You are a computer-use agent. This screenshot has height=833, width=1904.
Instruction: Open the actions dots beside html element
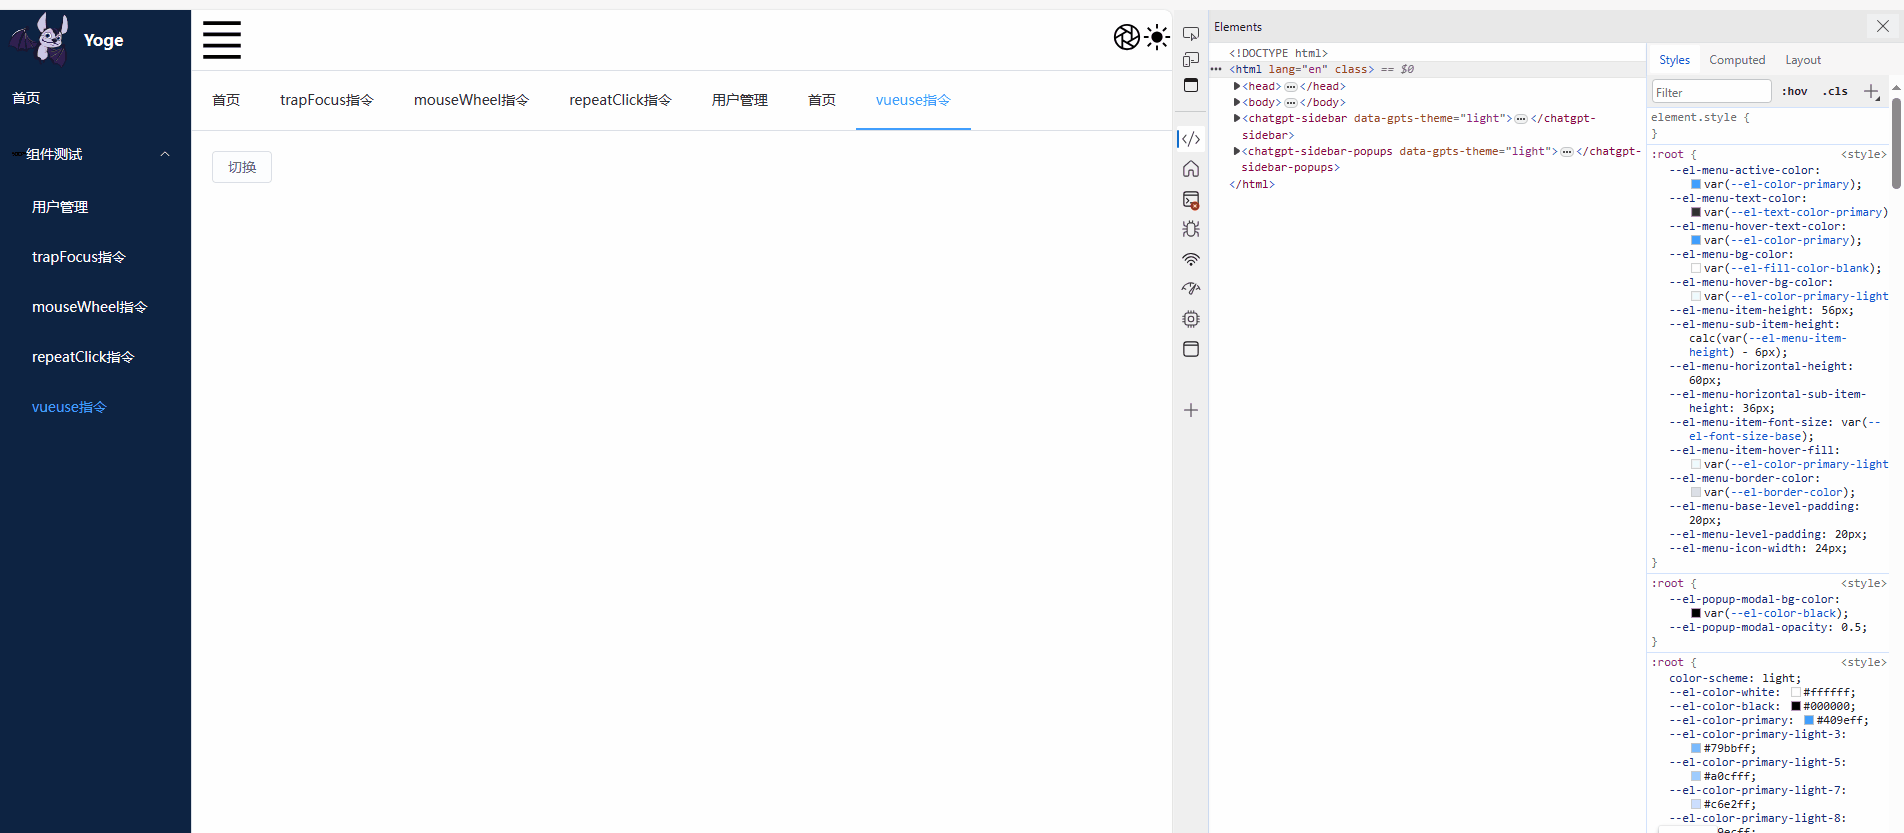tap(1216, 69)
